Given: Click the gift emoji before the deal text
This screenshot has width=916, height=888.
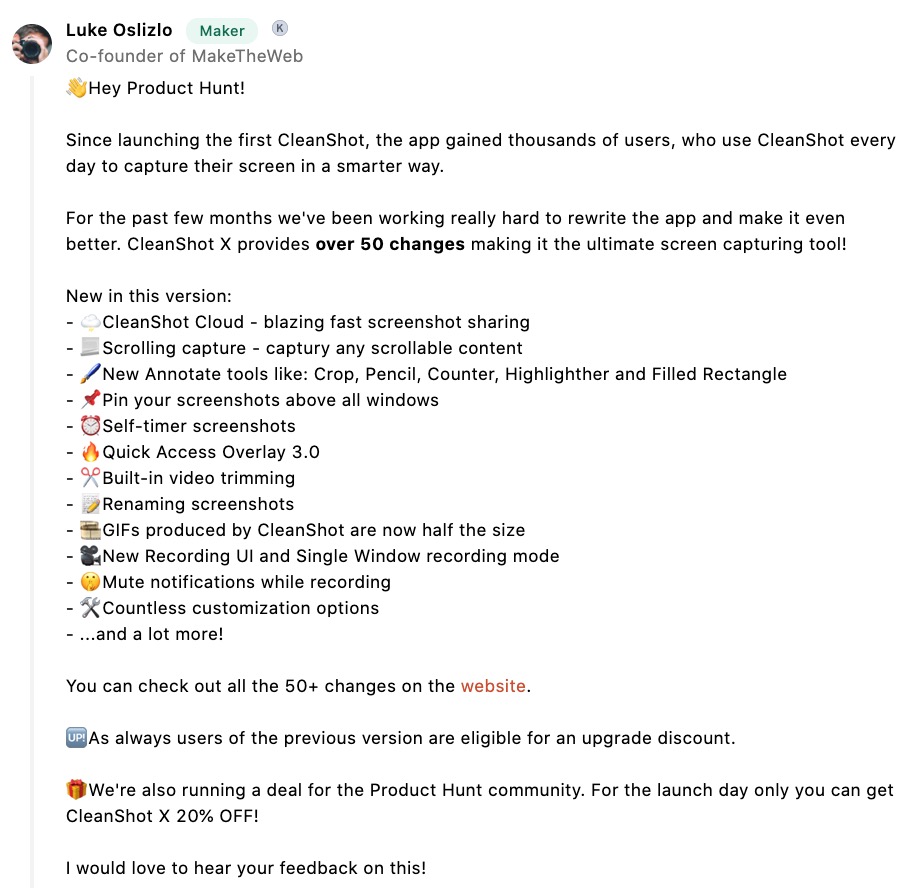Looking at the screenshot, I should pyautogui.click(x=77, y=790).
